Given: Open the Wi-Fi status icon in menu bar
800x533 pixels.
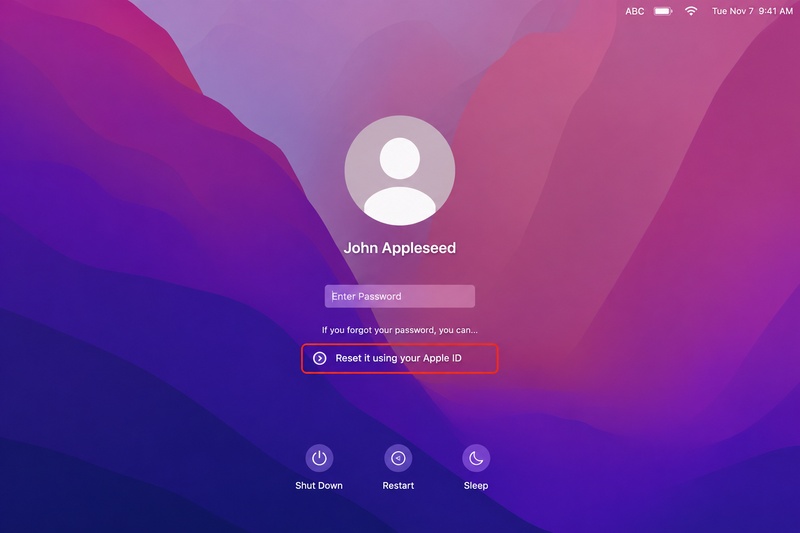Looking at the screenshot, I should 691,11.
